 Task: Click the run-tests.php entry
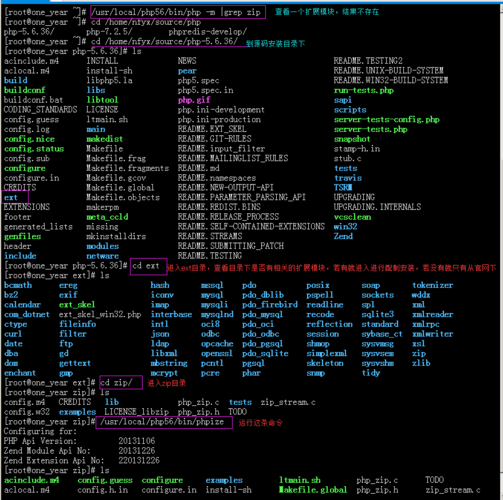364,90
